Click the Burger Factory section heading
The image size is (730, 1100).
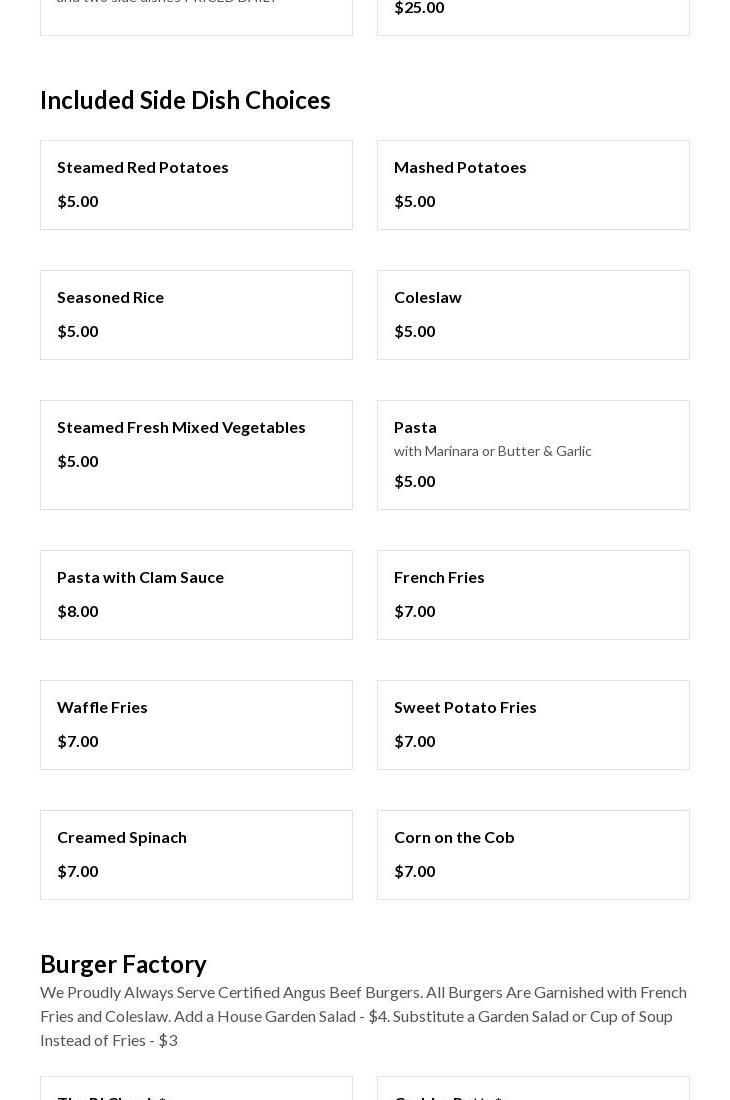coord(123,964)
